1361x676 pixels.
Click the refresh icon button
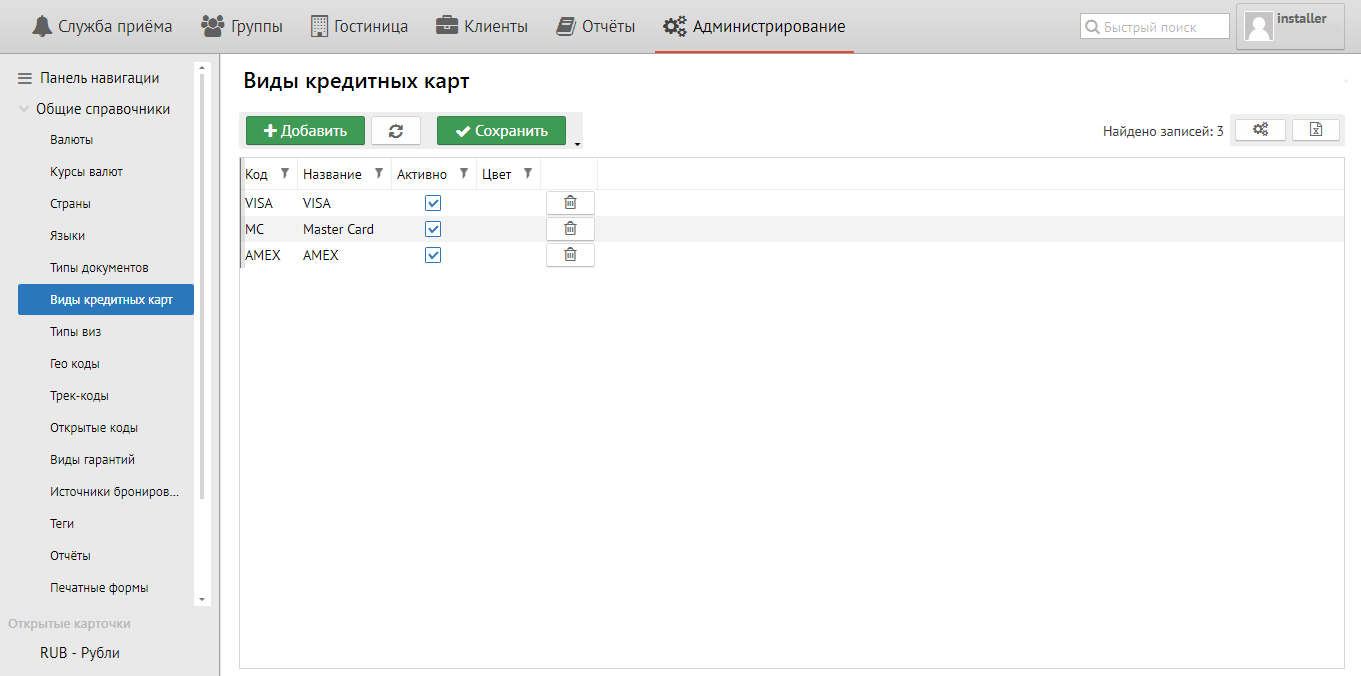pyautogui.click(x=396, y=131)
